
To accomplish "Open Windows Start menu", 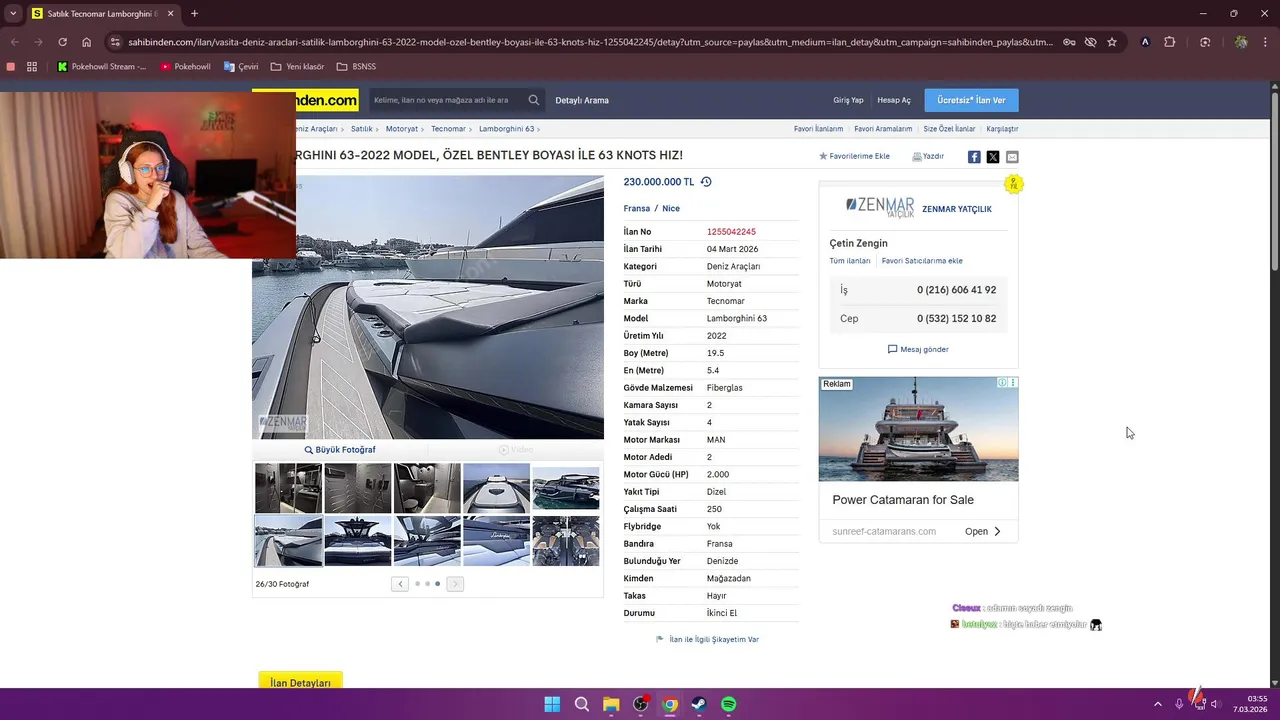I will [552, 704].
